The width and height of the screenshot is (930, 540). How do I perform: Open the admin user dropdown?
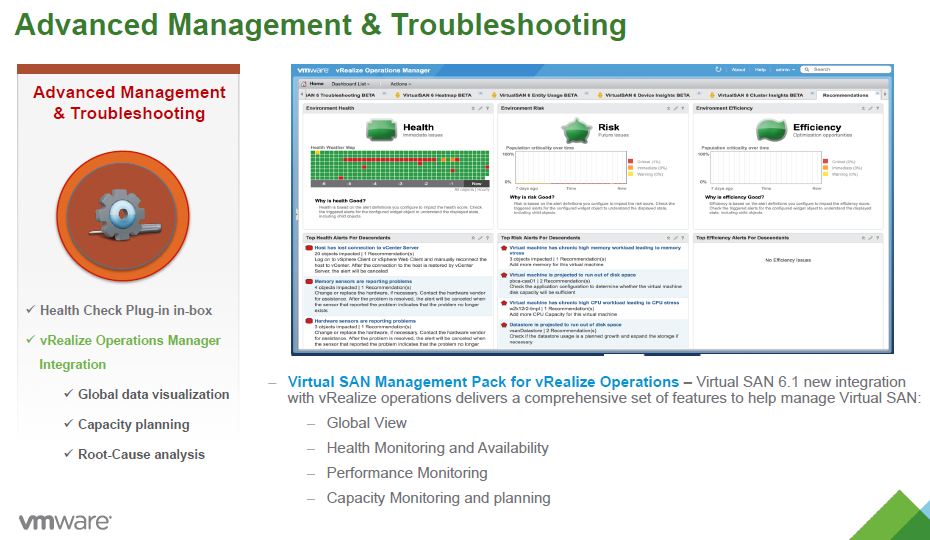[x=787, y=70]
